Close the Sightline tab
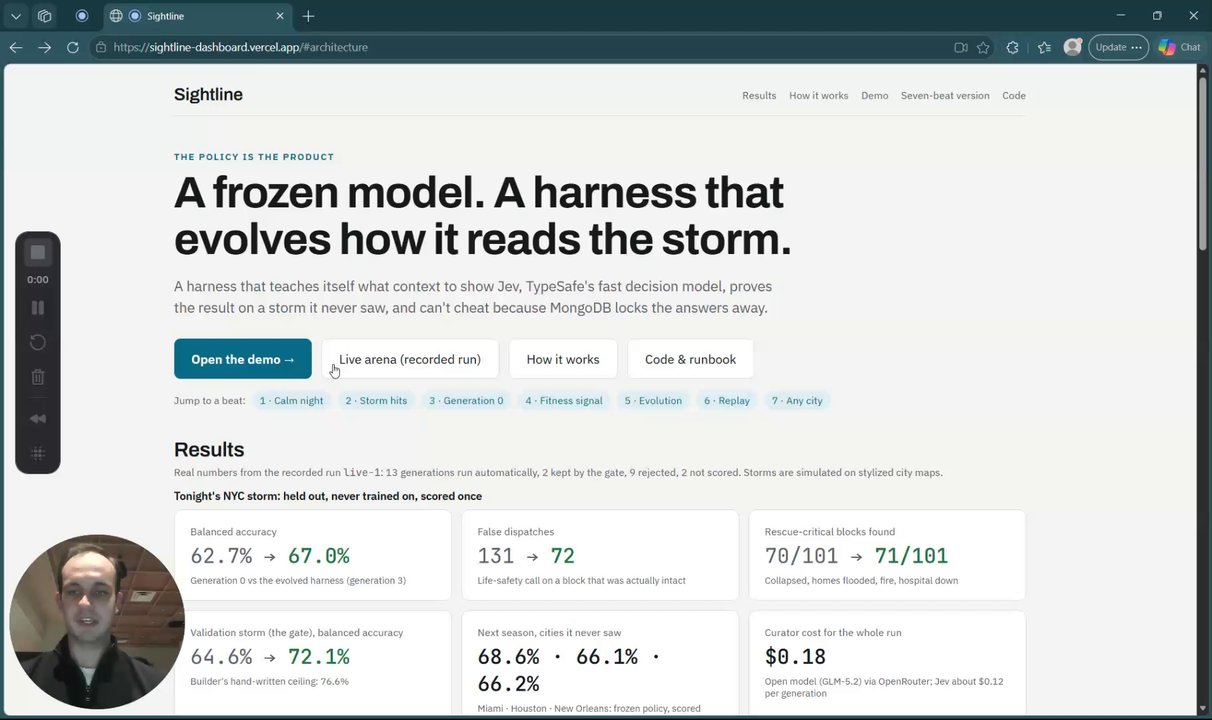The image size is (1212, 720). (280, 16)
